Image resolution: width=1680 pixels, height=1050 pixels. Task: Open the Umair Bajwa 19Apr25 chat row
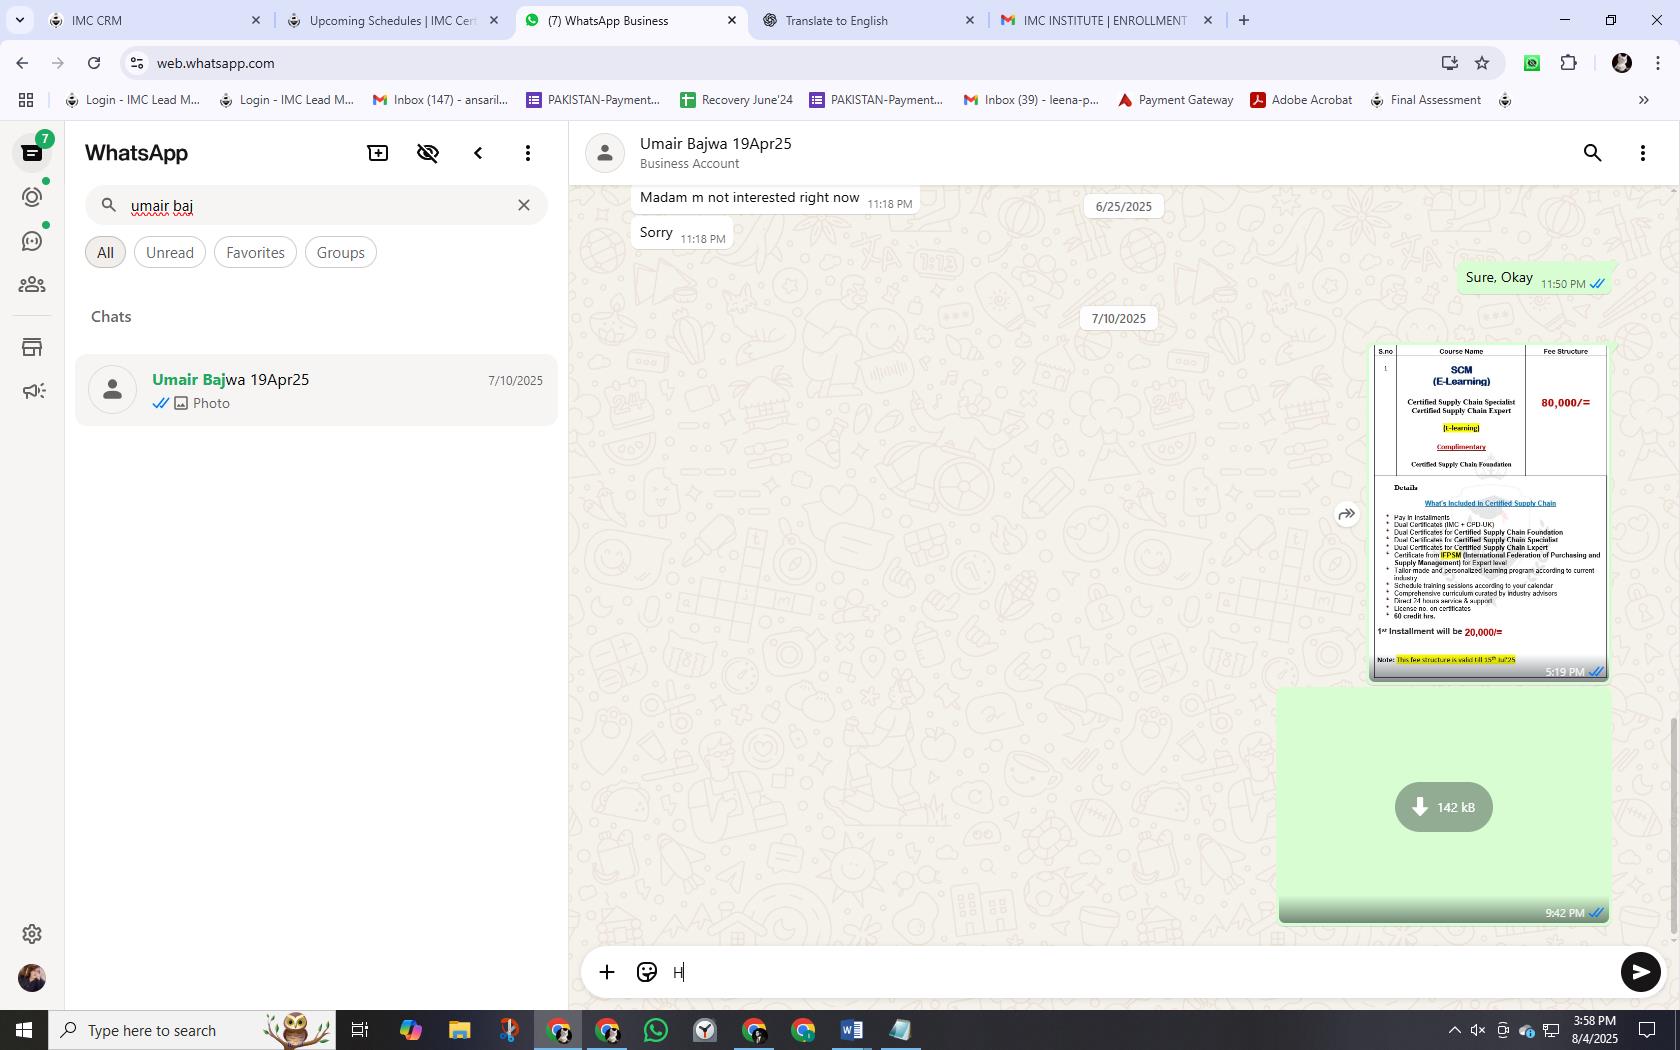pos(316,390)
